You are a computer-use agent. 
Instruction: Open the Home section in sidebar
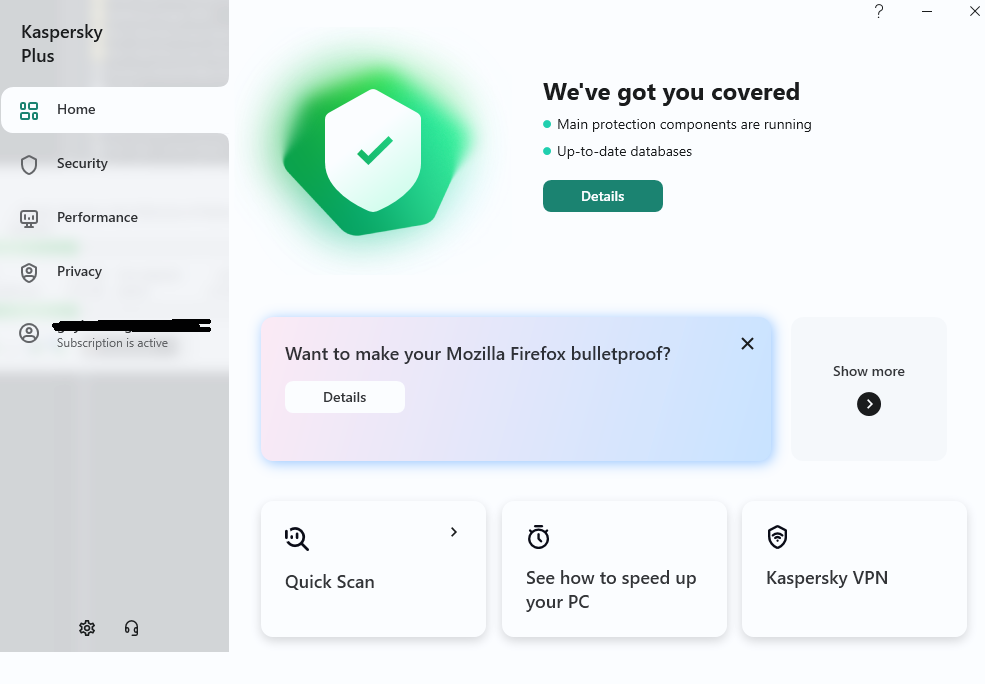coord(76,109)
